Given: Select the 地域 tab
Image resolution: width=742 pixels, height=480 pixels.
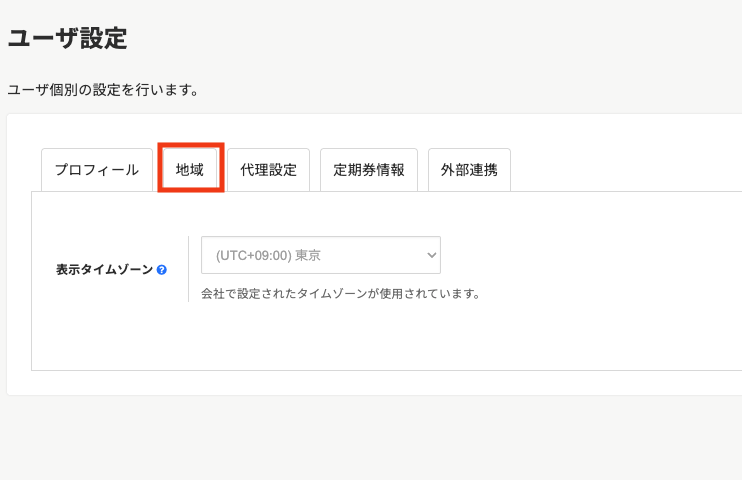Looking at the screenshot, I should click(x=190, y=170).
